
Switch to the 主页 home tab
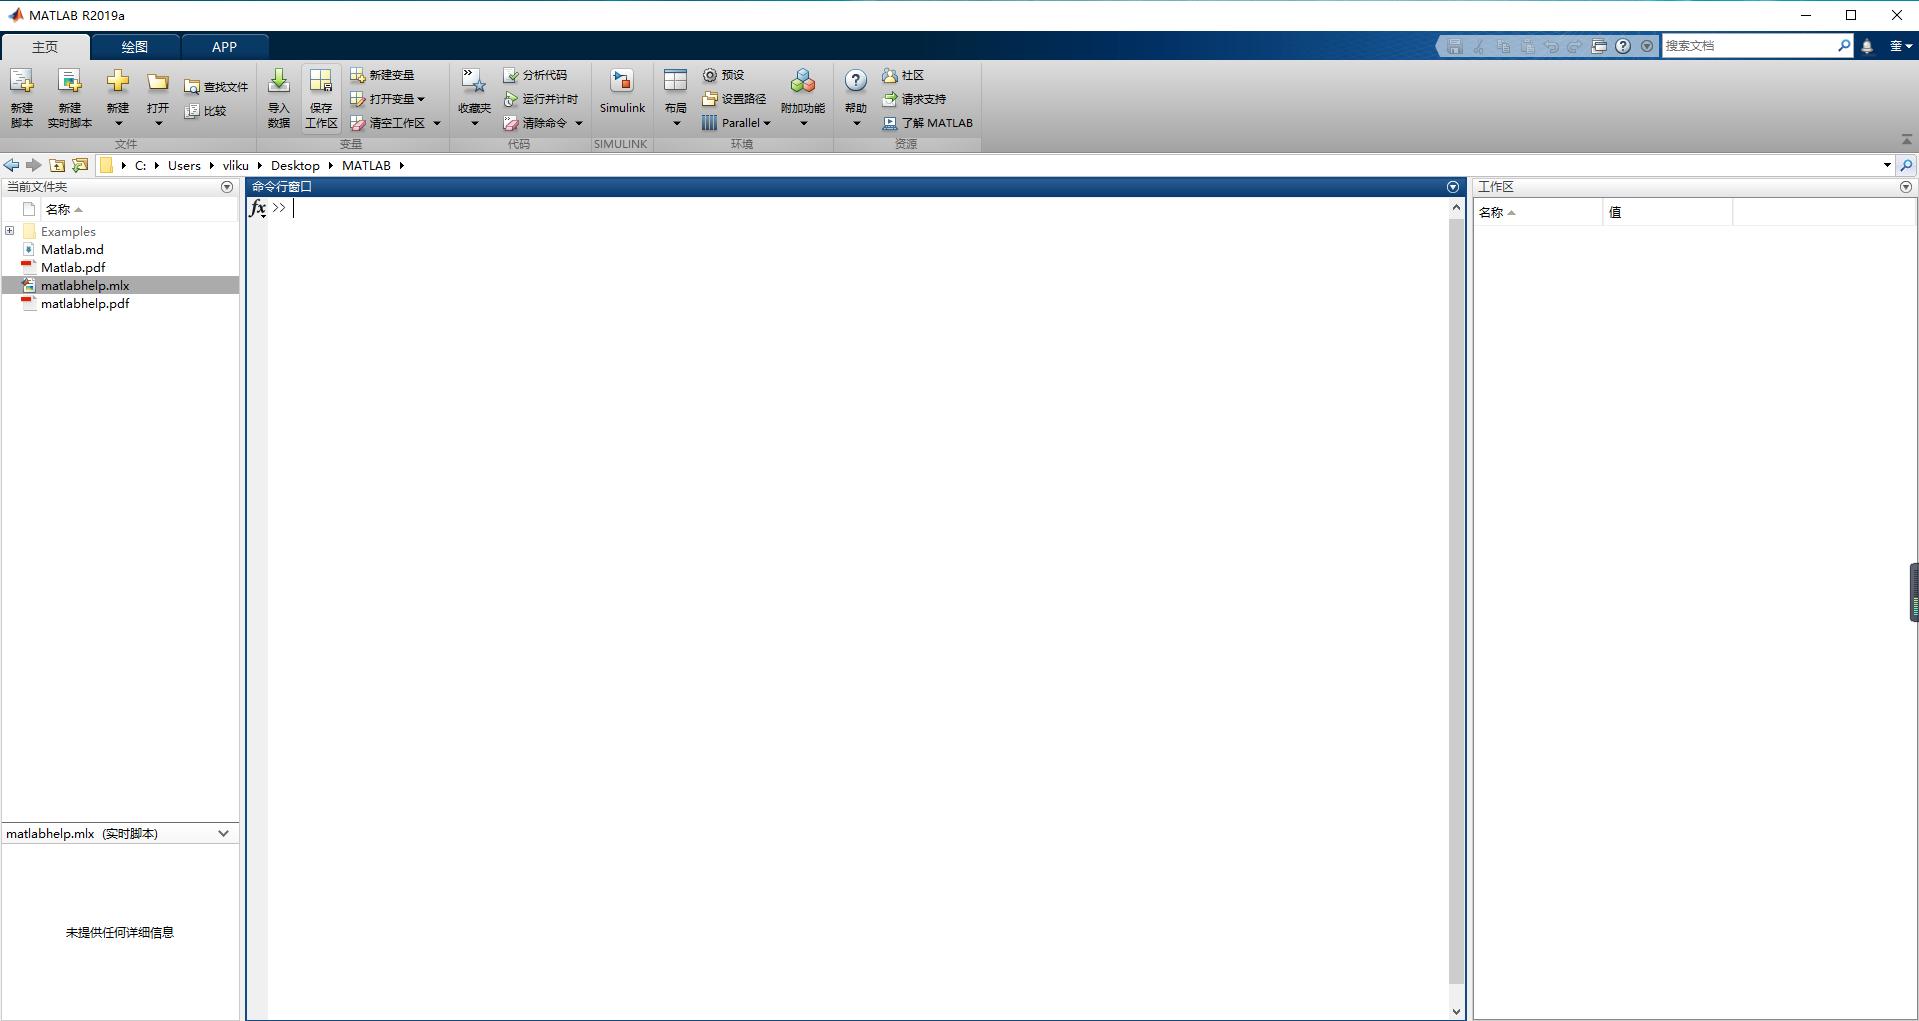(x=45, y=47)
